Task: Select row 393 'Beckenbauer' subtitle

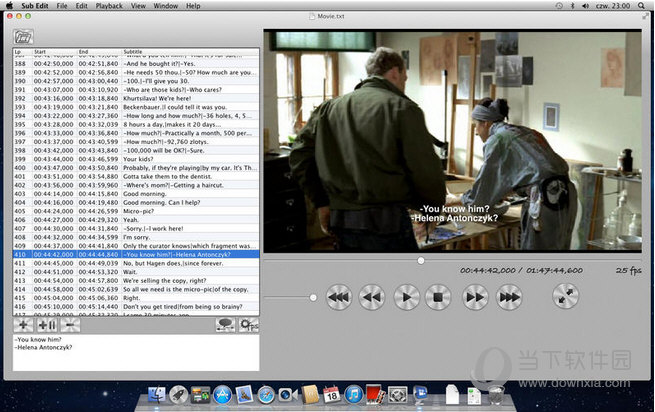Action: (136, 107)
